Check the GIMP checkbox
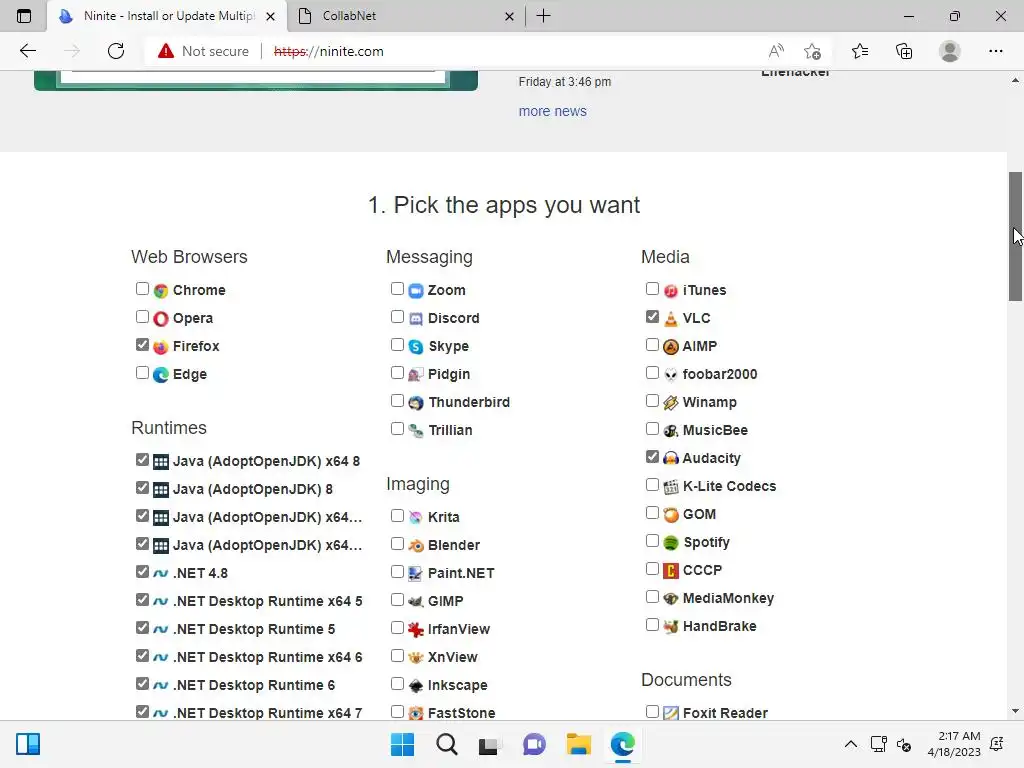 tap(397, 600)
